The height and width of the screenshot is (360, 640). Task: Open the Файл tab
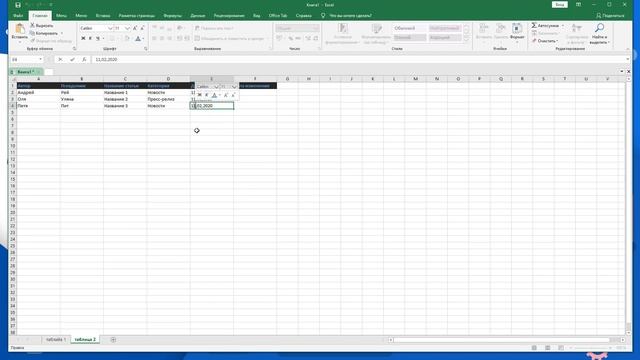pos(18,16)
